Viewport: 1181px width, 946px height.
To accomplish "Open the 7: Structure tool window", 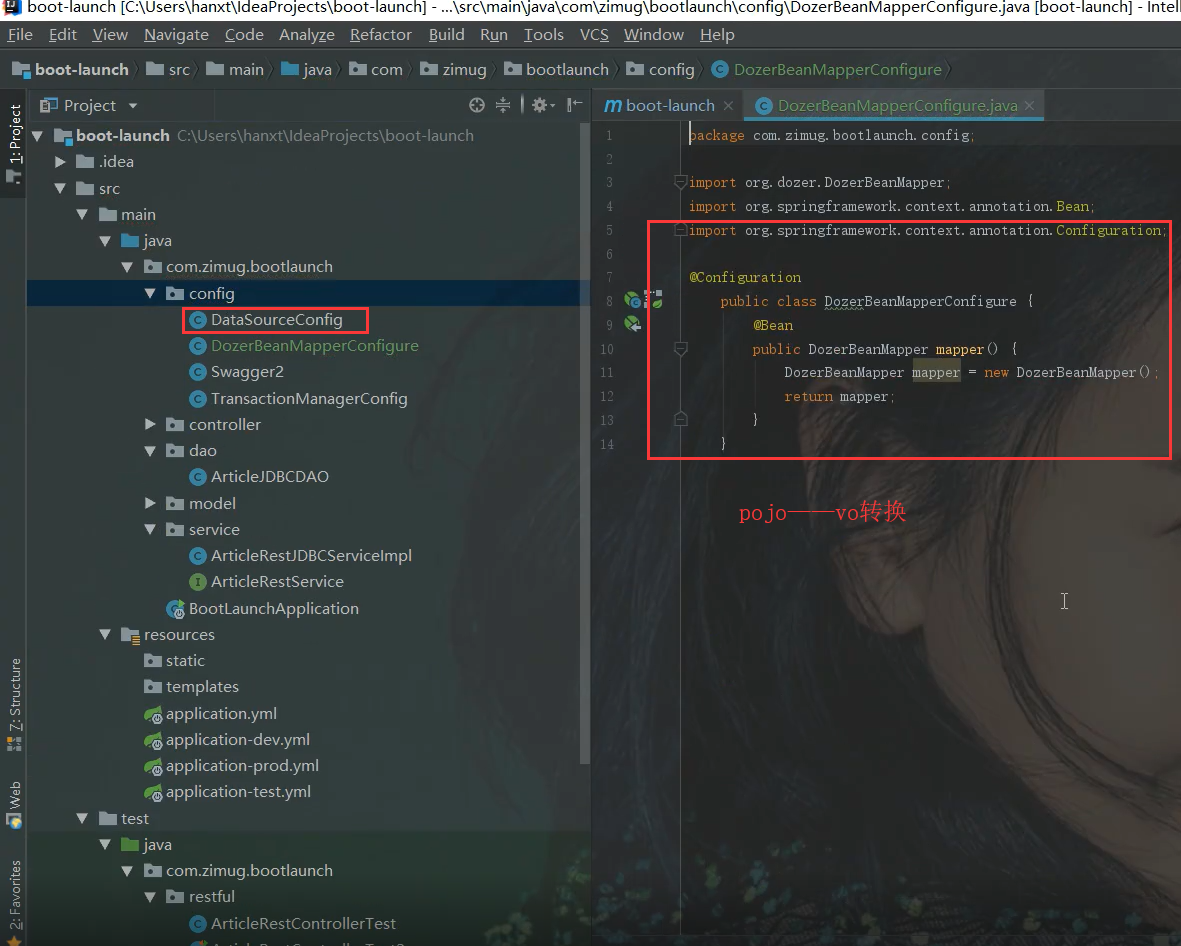I will (x=14, y=704).
